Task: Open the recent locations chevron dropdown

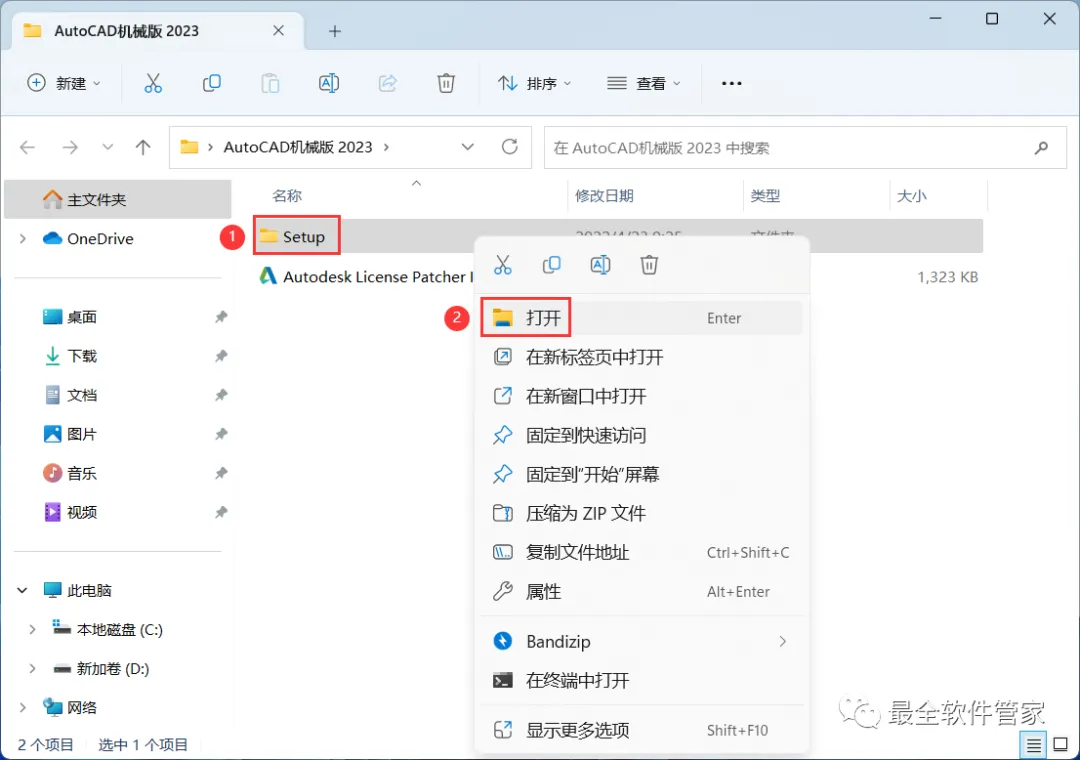Action: [107, 147]
